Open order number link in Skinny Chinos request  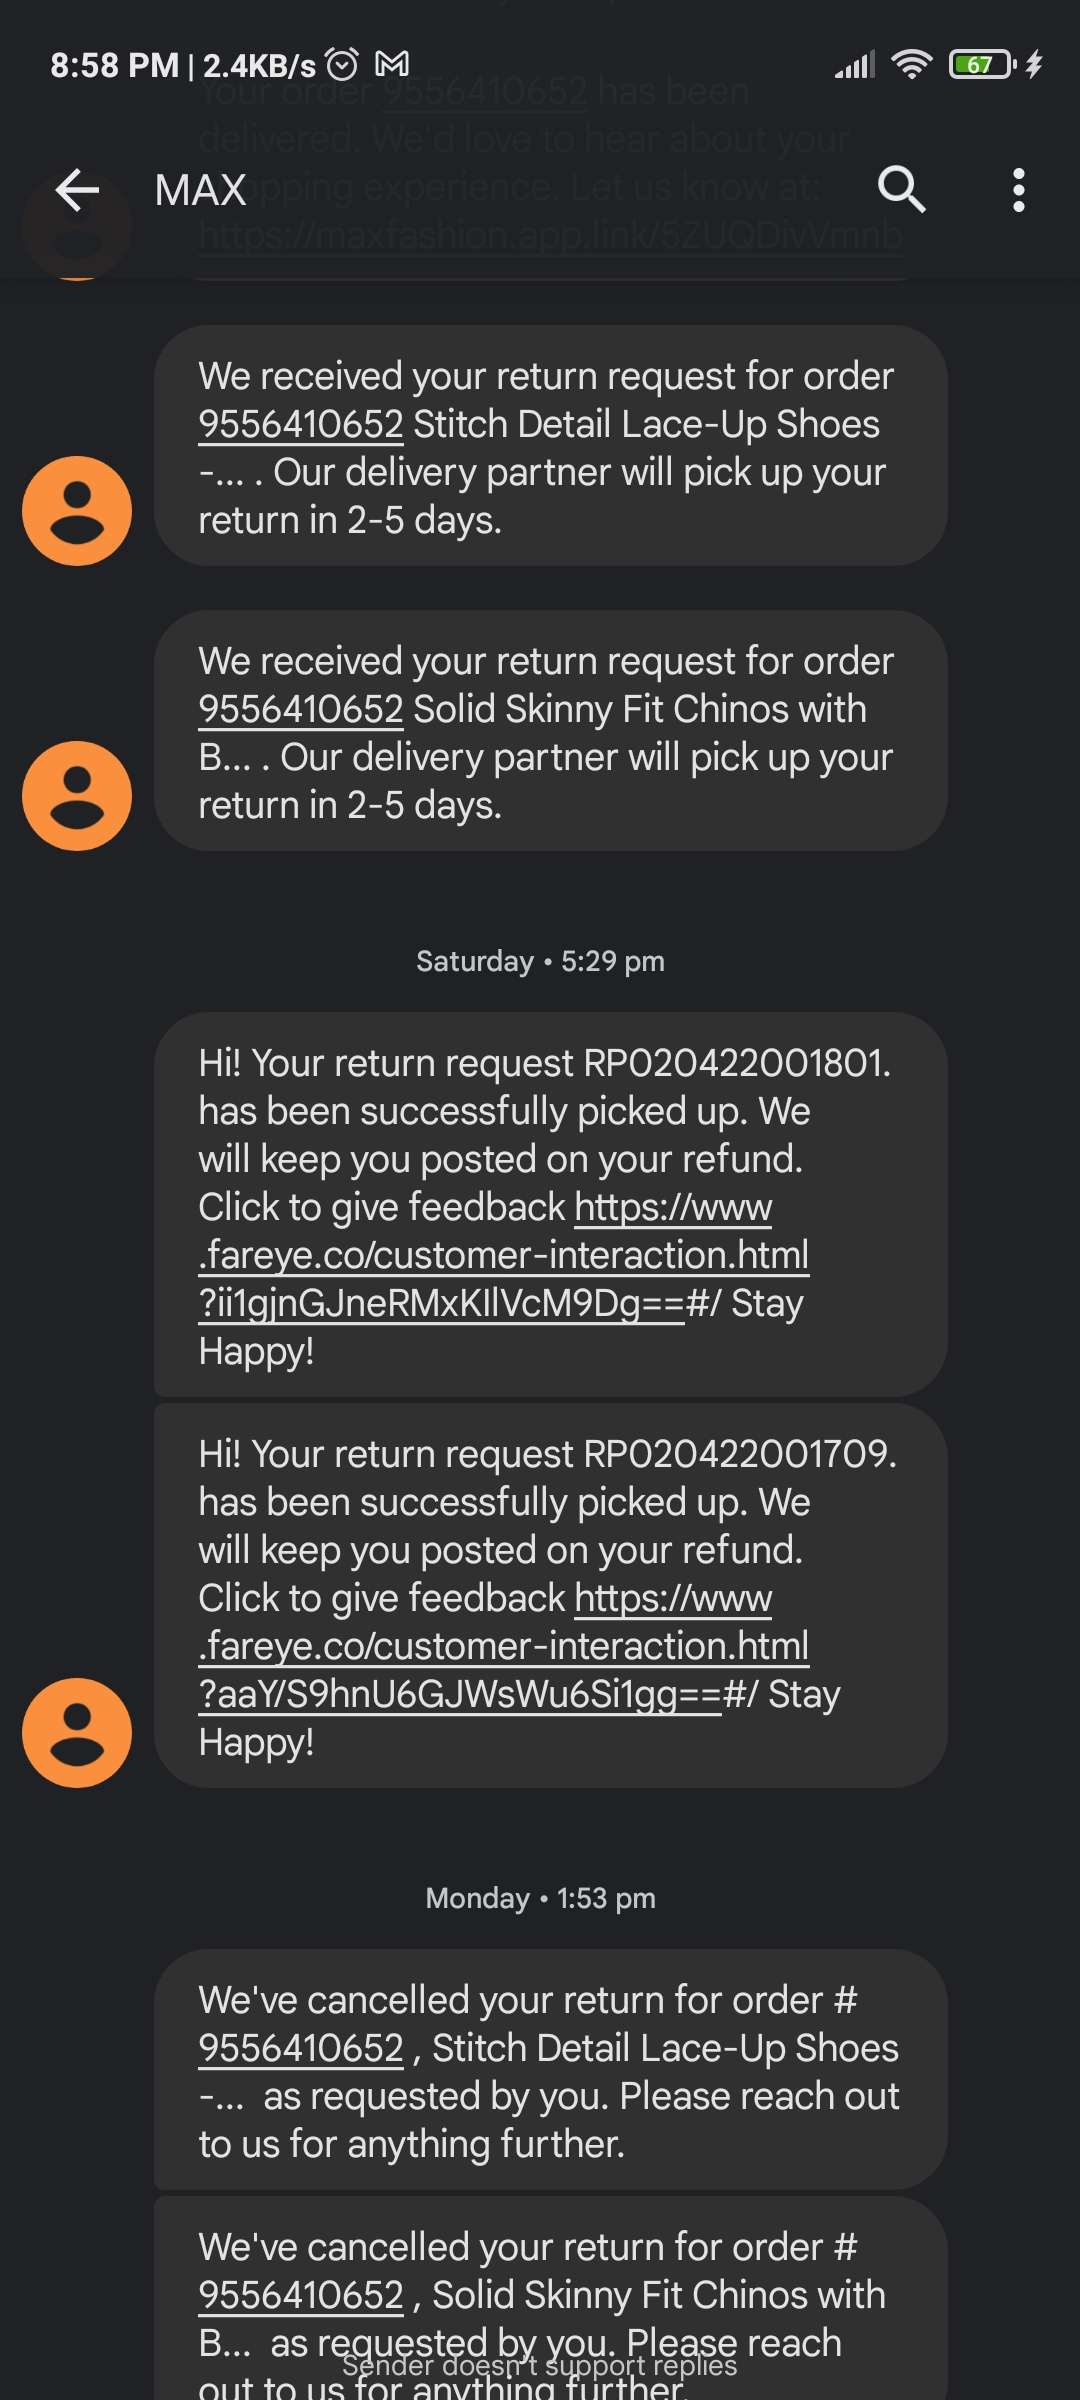point(300,710)
